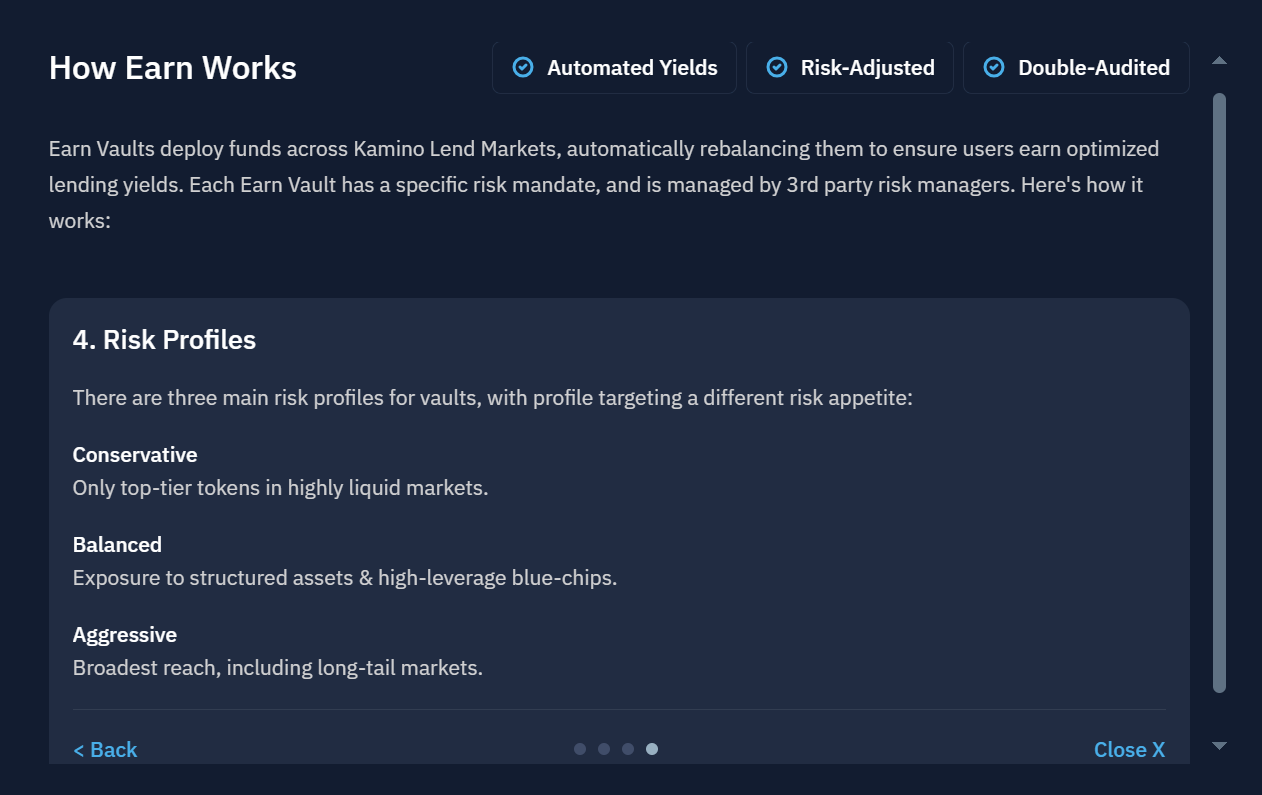Click the '4. Risk Profiles' heading

pyautogui.click(x=164, y=340)
